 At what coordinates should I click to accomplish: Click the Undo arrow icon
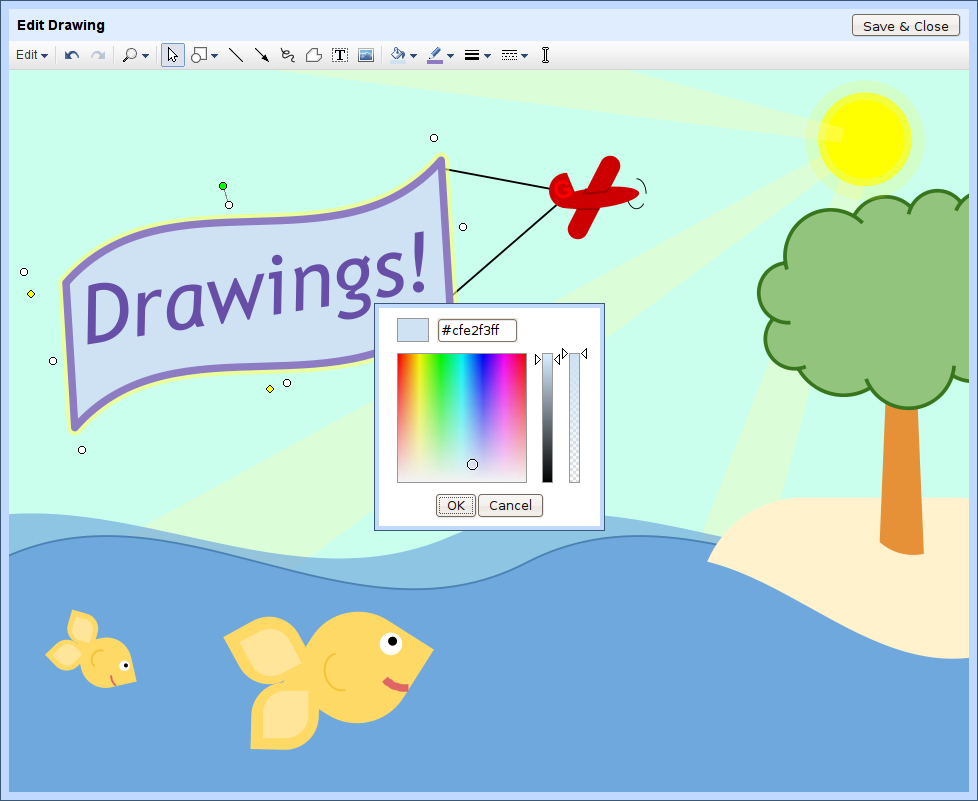tap(72, 55)
